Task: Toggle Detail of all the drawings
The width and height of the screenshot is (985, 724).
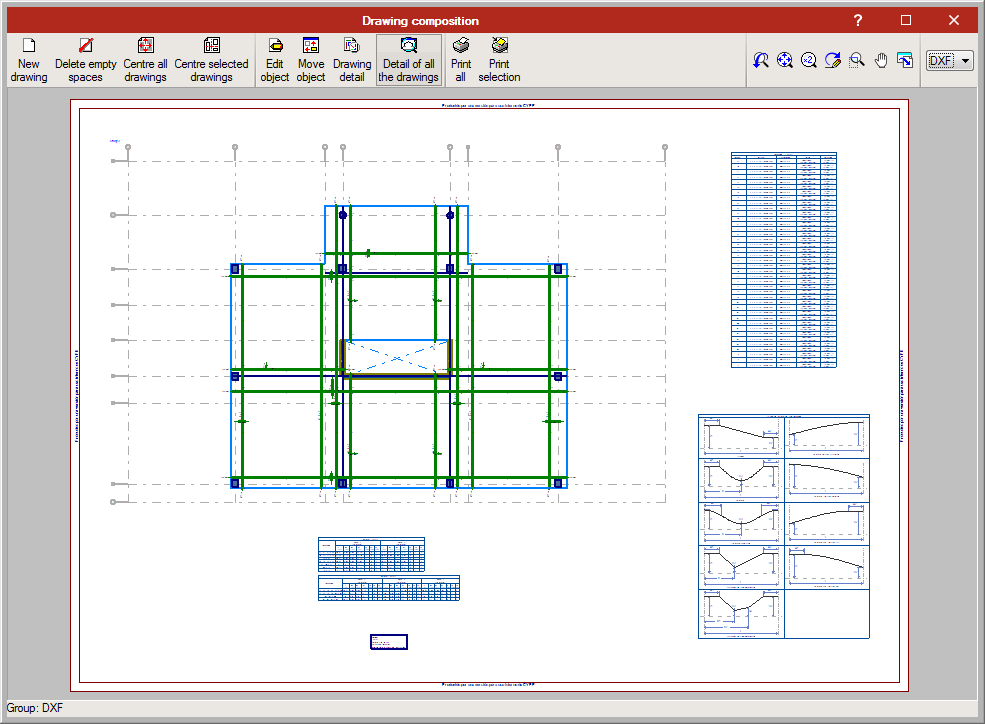Action: pyautogui.click(x=408, y=60)
